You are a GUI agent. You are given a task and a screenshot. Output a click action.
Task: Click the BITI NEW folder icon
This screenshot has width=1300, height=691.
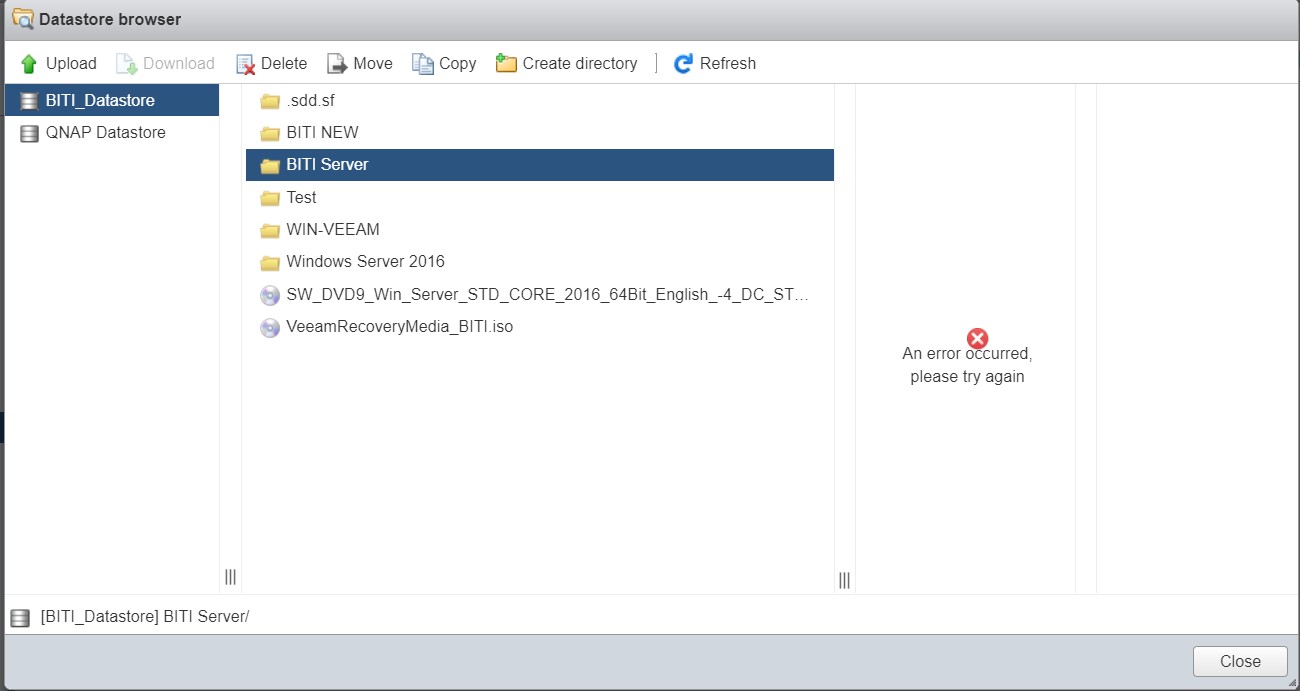pos(269,133)
